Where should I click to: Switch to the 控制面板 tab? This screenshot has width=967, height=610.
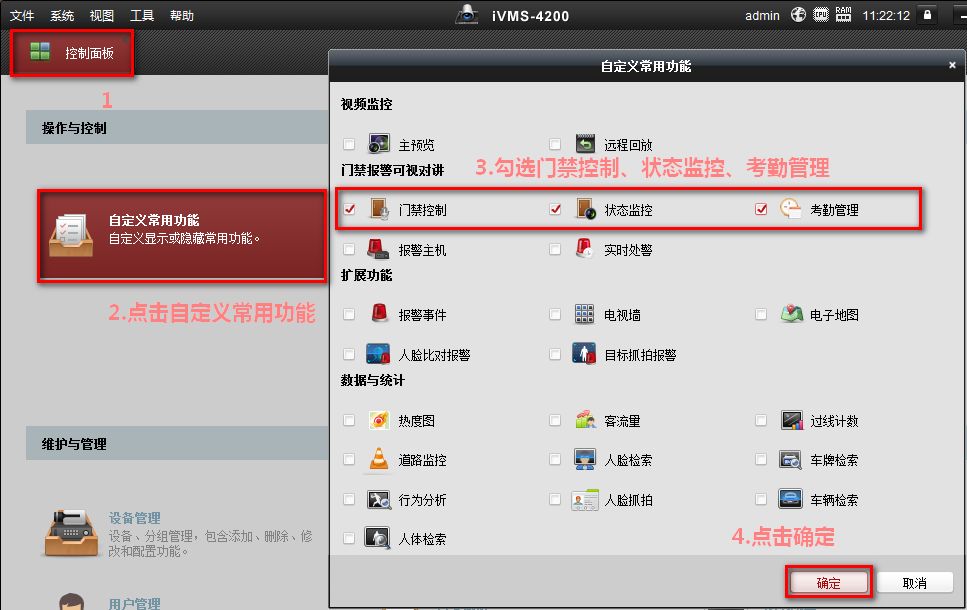72,52
